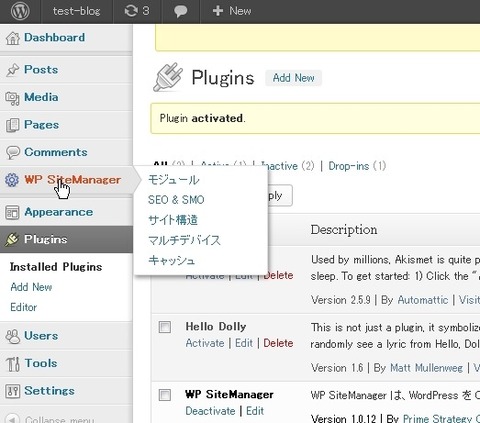This screenshot has width=480, height=423.
Task: Tick the Hello Dolly plugin checkbox
Action: (165, 327)
